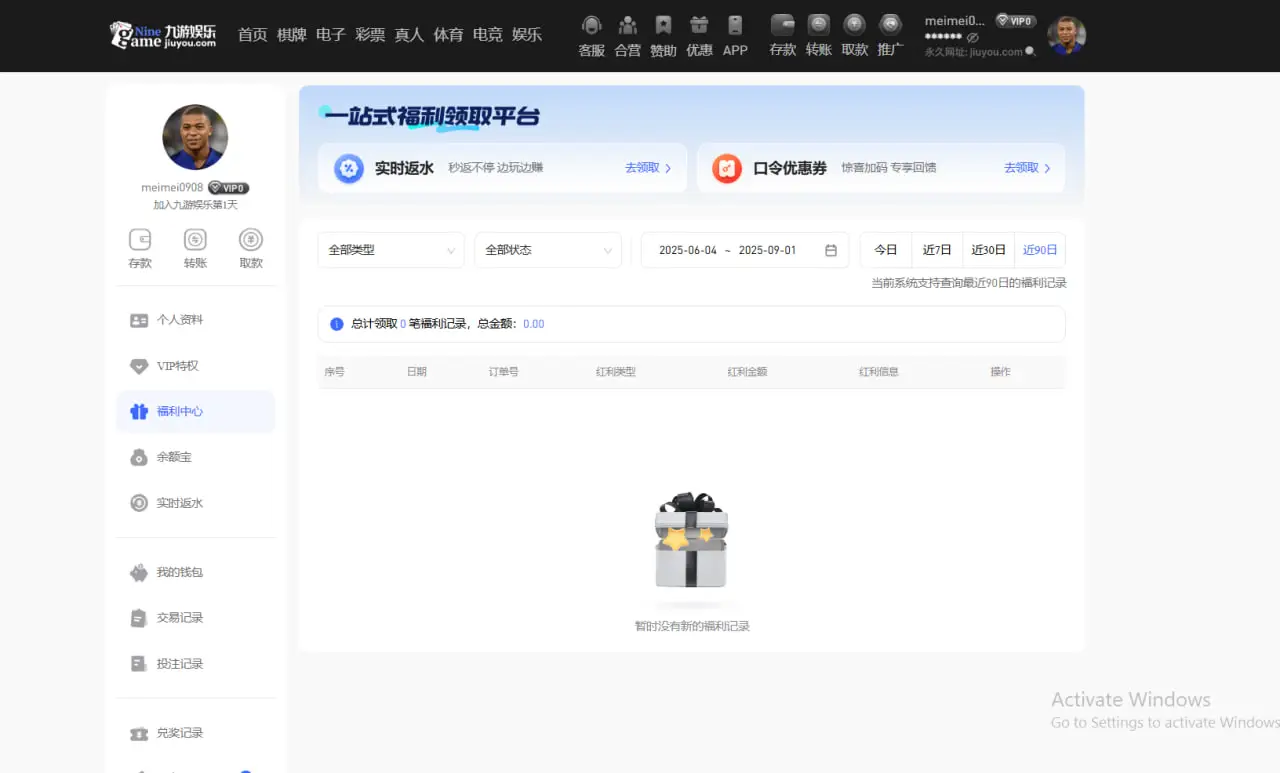Expand the 全部状态 status dropdown
The image size is (1280, 773).
click(548, 250)
